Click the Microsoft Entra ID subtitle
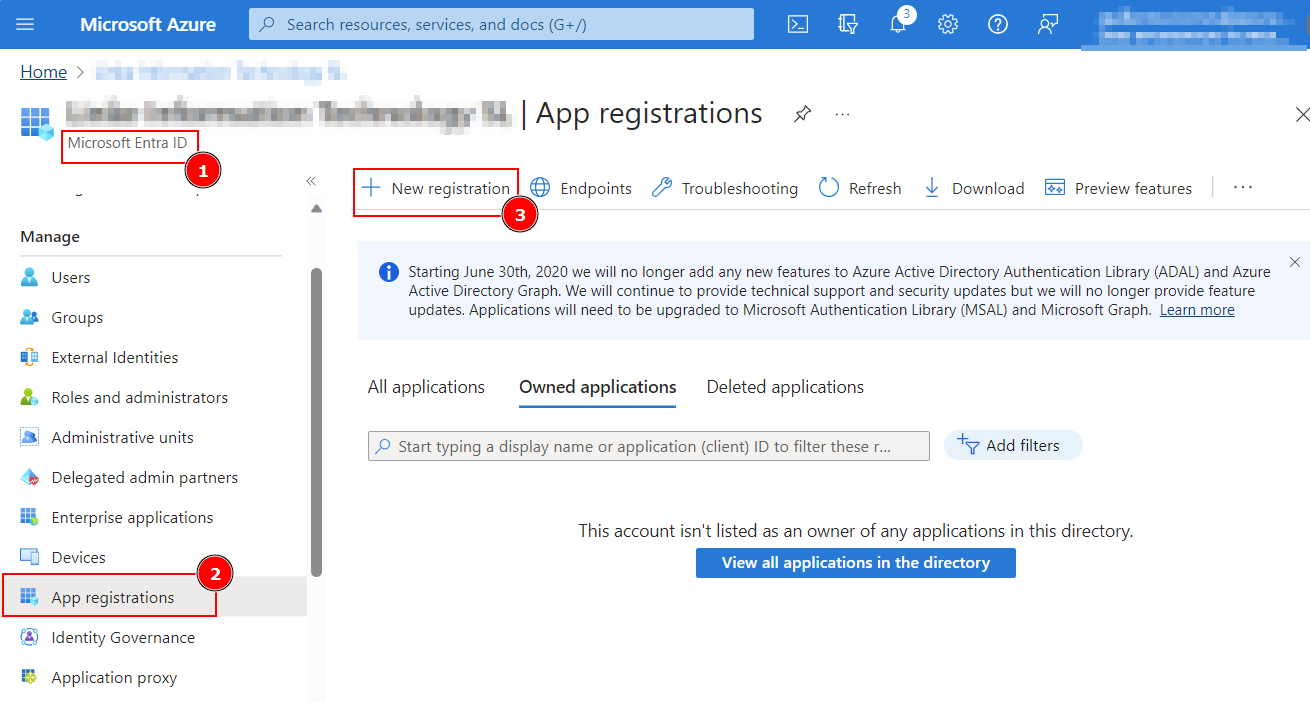 pyautogui.click(x=127, y=143)
